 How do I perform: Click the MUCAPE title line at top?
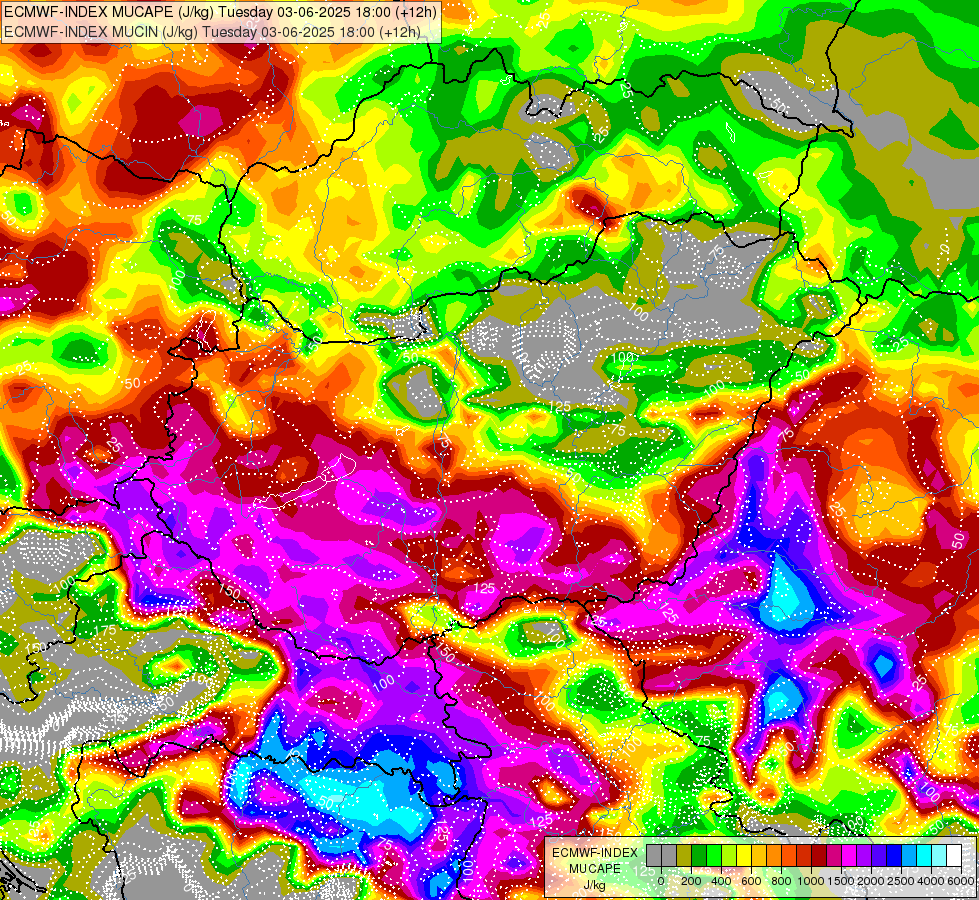220,11
